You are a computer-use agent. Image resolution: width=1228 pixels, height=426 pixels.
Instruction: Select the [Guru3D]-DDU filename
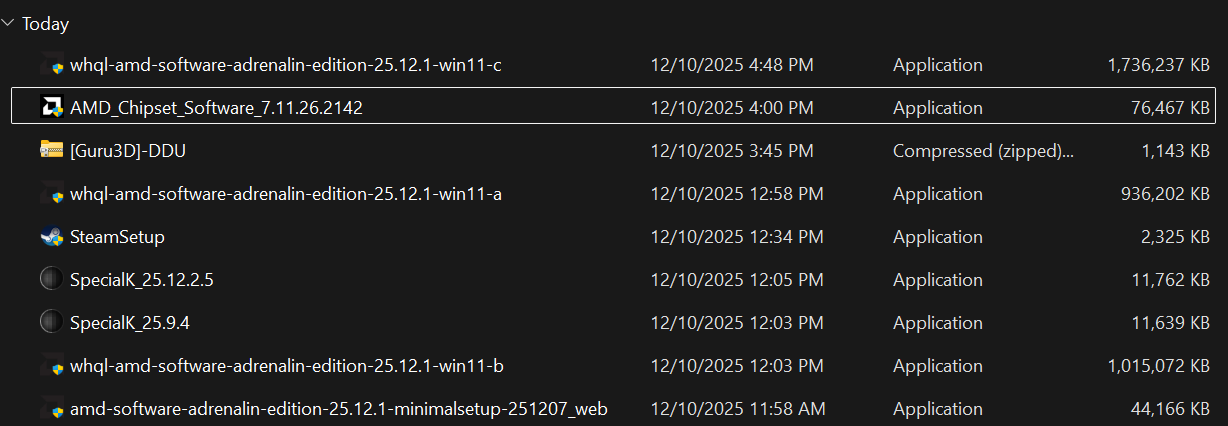[128, 150]
